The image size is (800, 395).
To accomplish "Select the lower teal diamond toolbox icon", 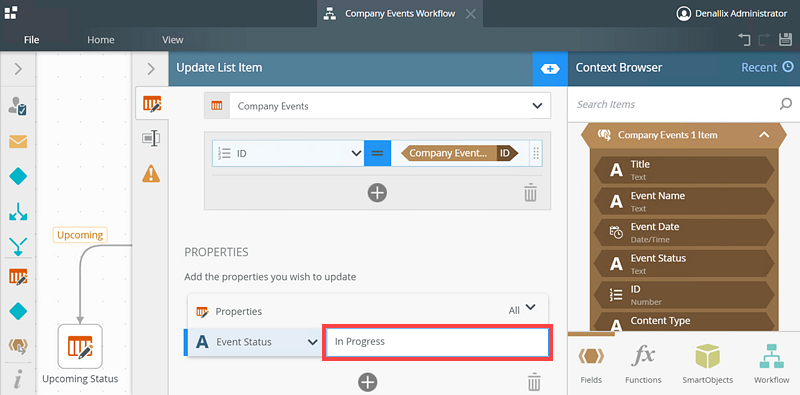I will (x=18, y=311).
